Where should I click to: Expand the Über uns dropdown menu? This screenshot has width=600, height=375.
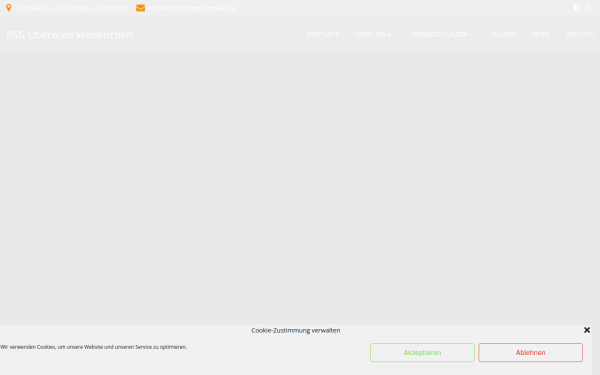(373, 34)
